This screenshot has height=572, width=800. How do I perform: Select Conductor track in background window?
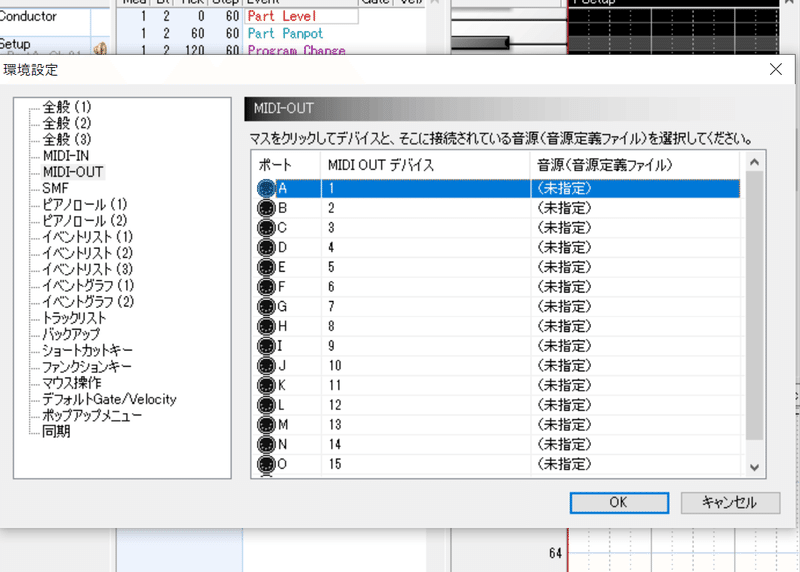pyautogui.click(x=28, y=16)
